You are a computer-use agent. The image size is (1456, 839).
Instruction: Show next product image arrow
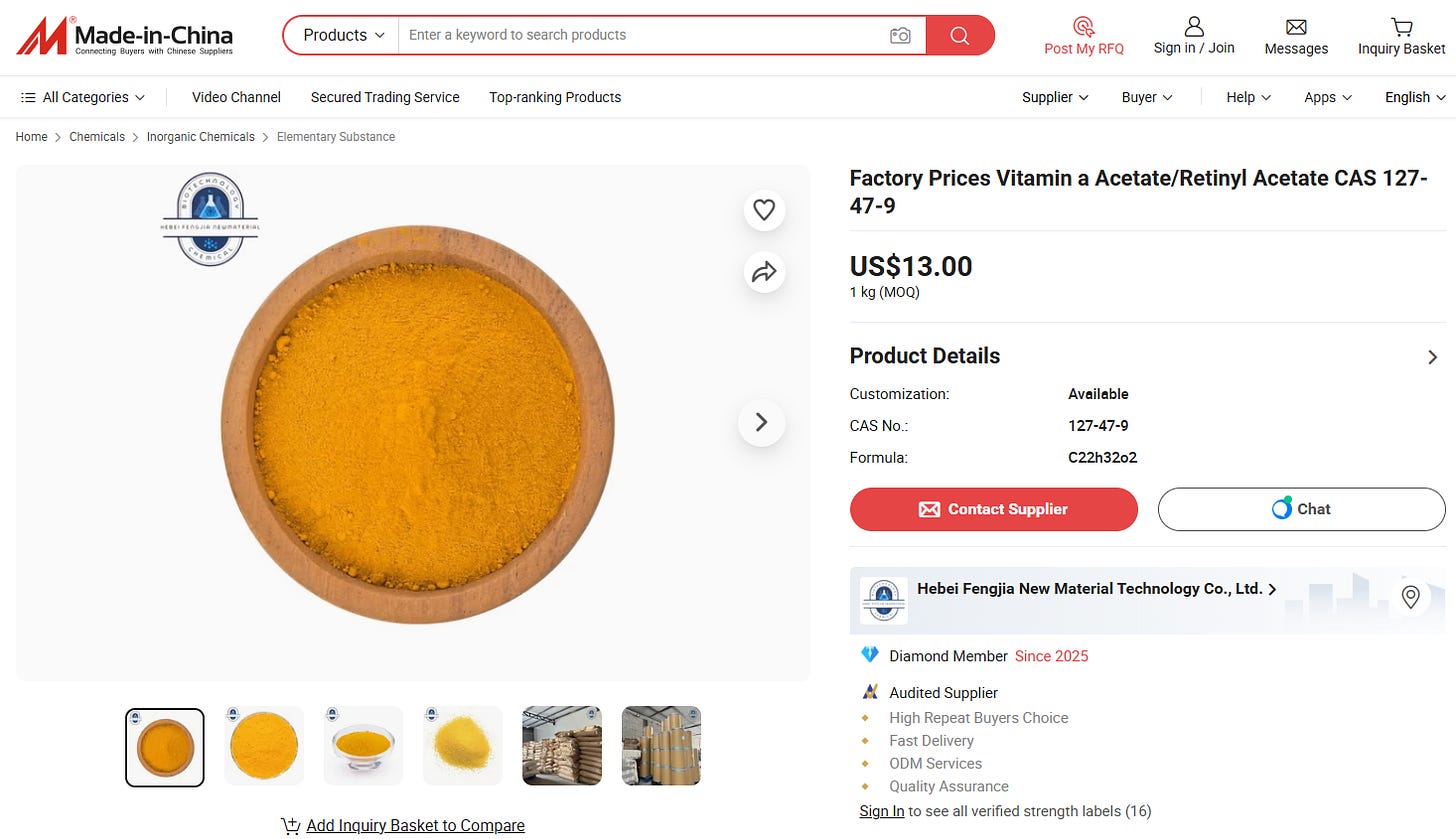pyautogui.click(x=761, y=422)
